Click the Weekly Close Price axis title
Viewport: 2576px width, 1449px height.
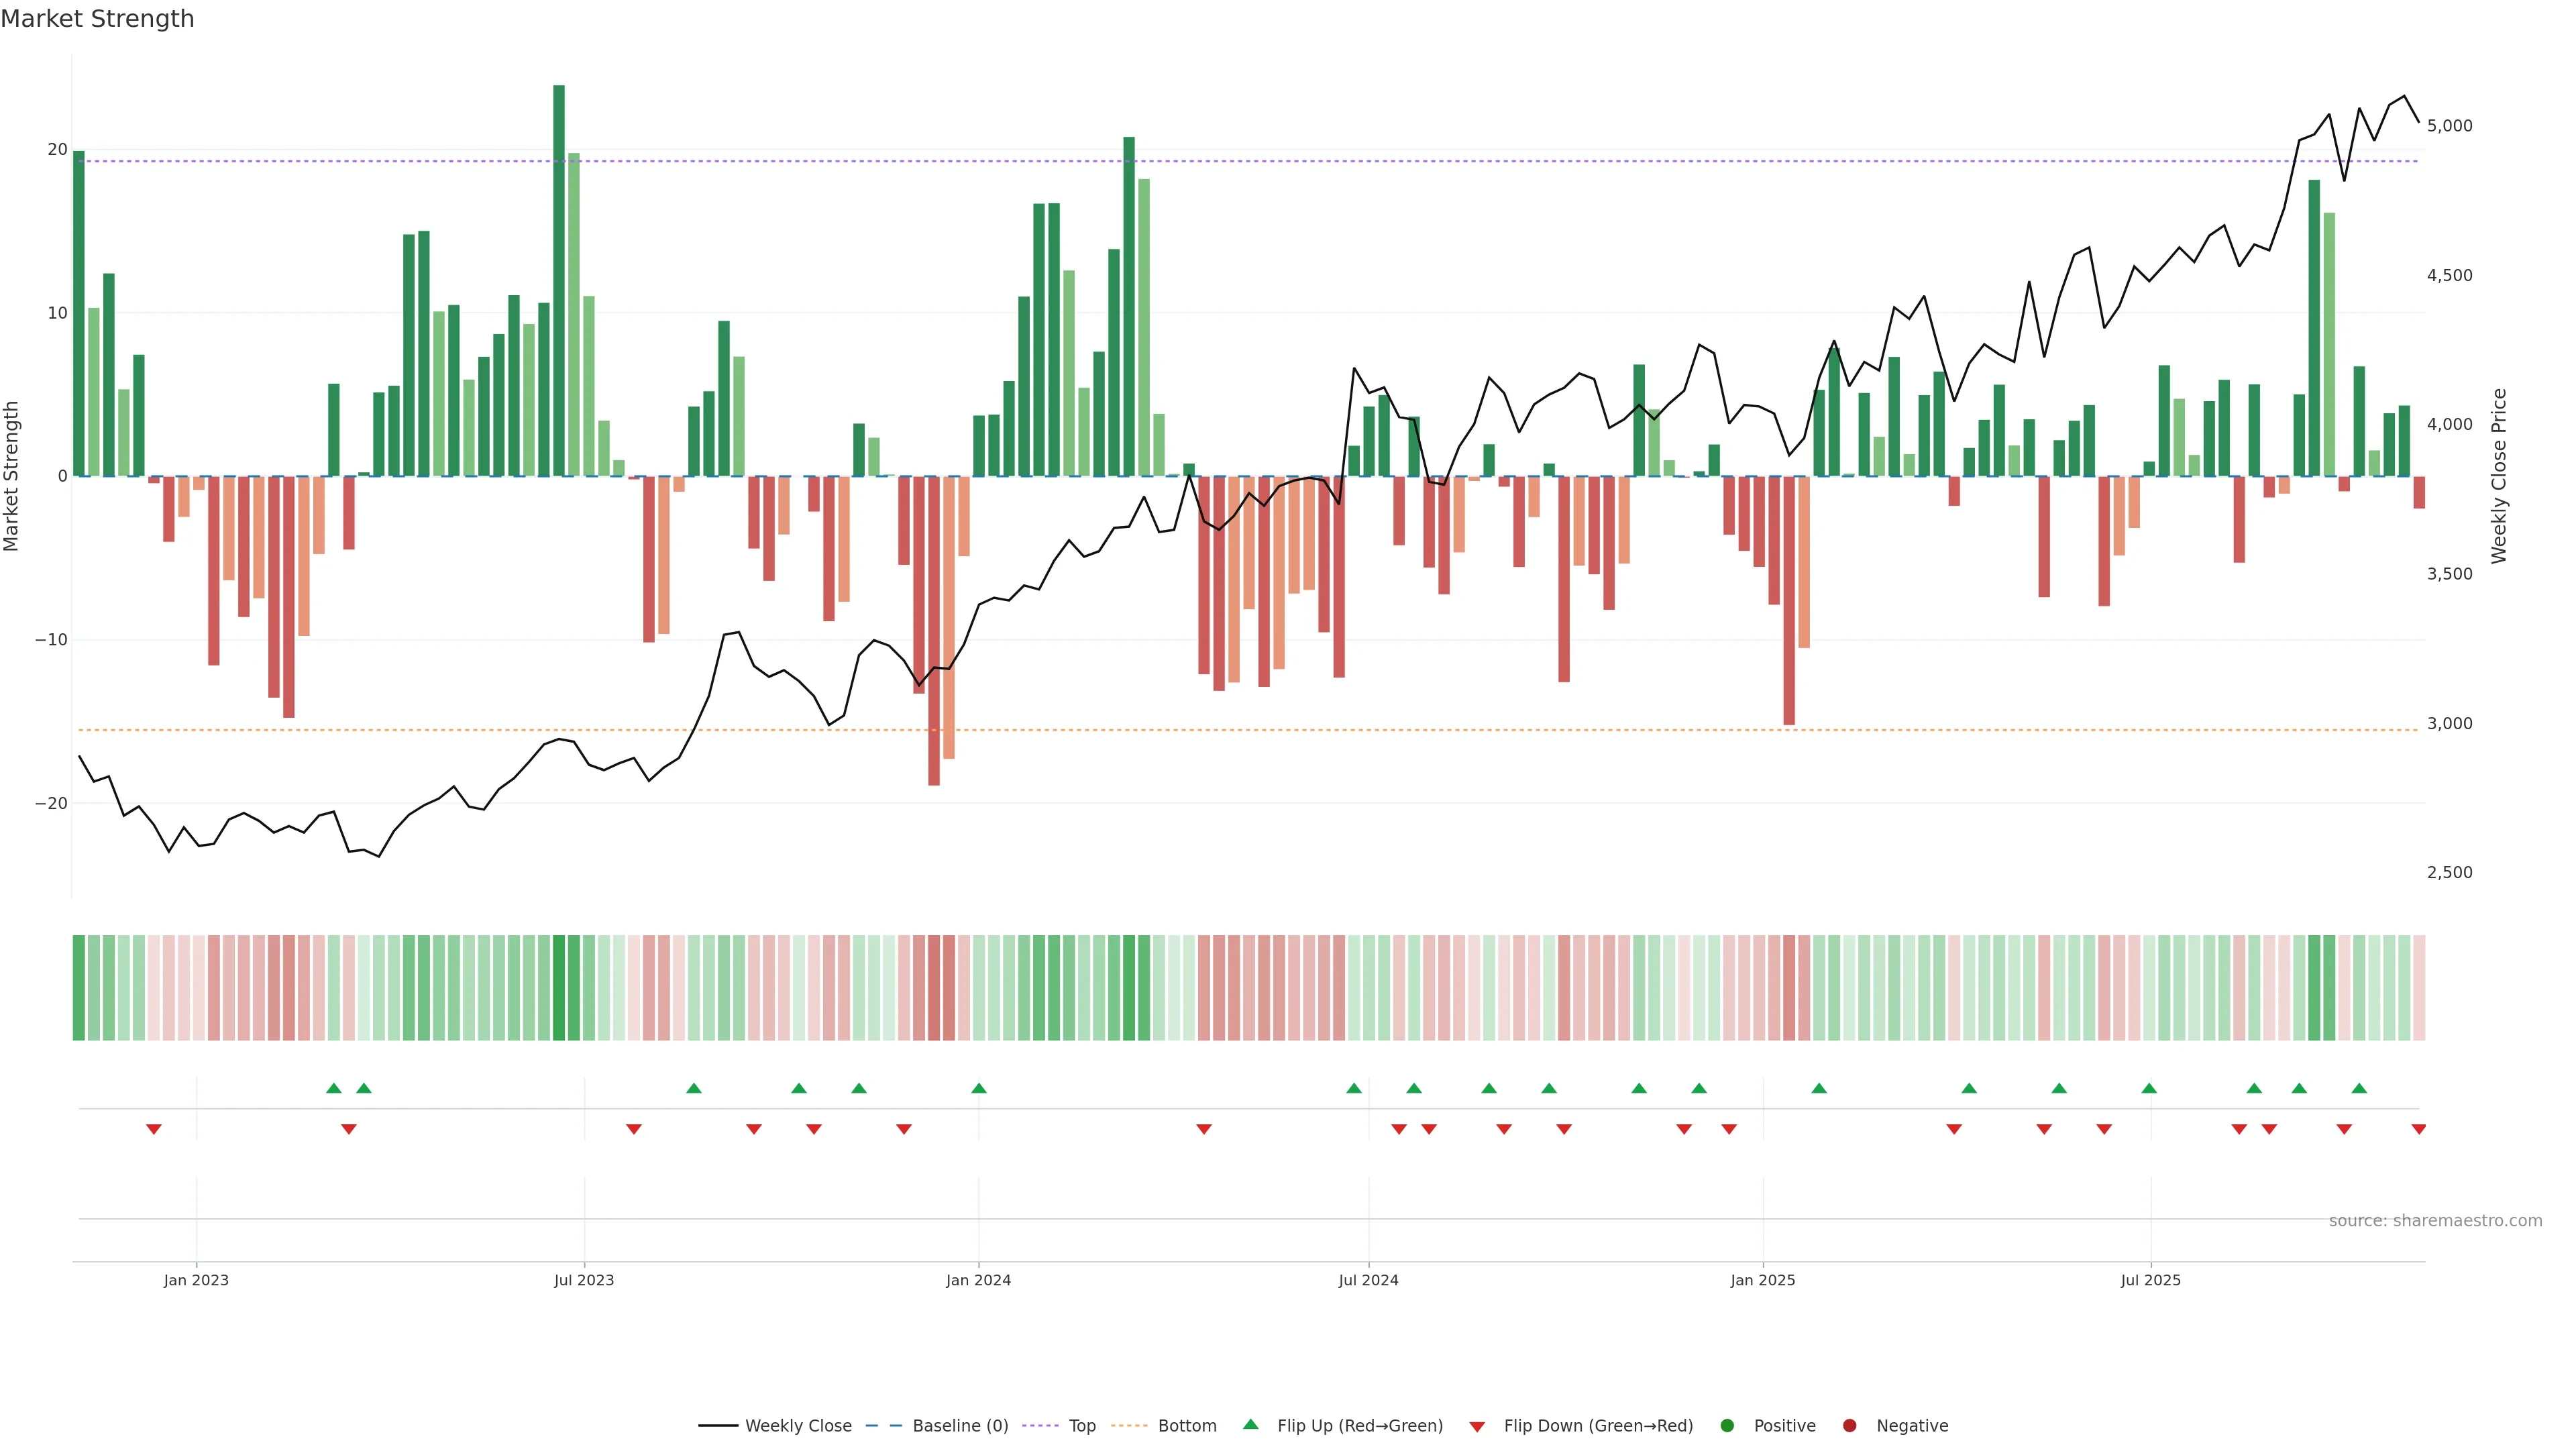[2499, 476]
